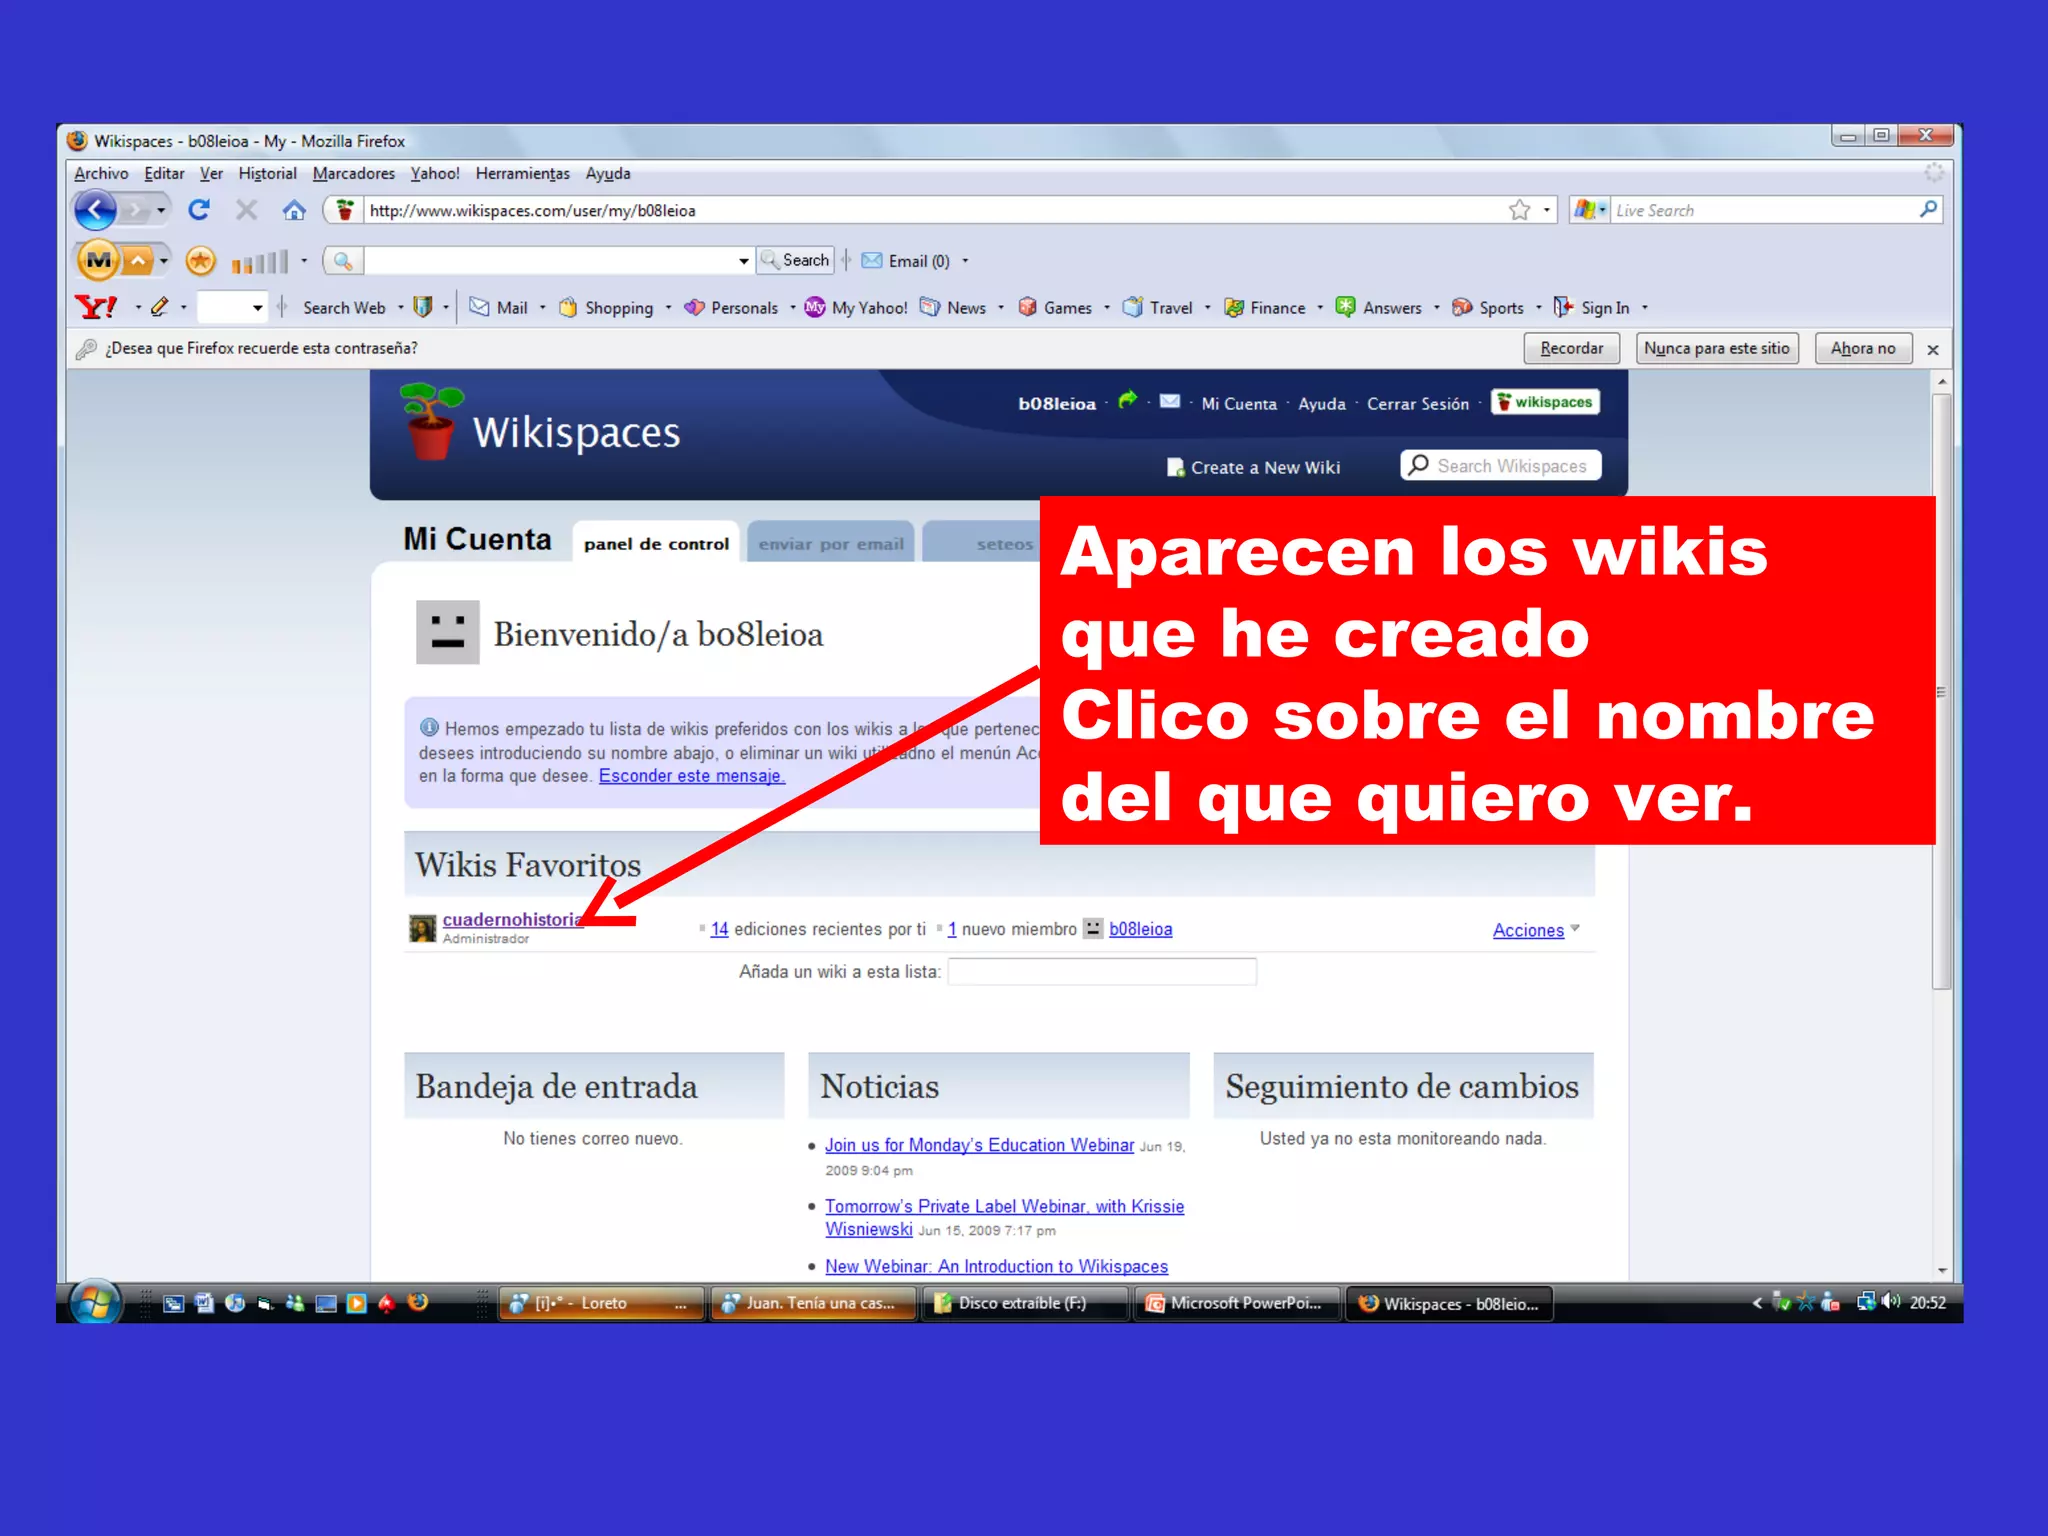Click the Wikispaces plant pot logo
This screenshot has height=1536, width=2048.
coord(431,421)
